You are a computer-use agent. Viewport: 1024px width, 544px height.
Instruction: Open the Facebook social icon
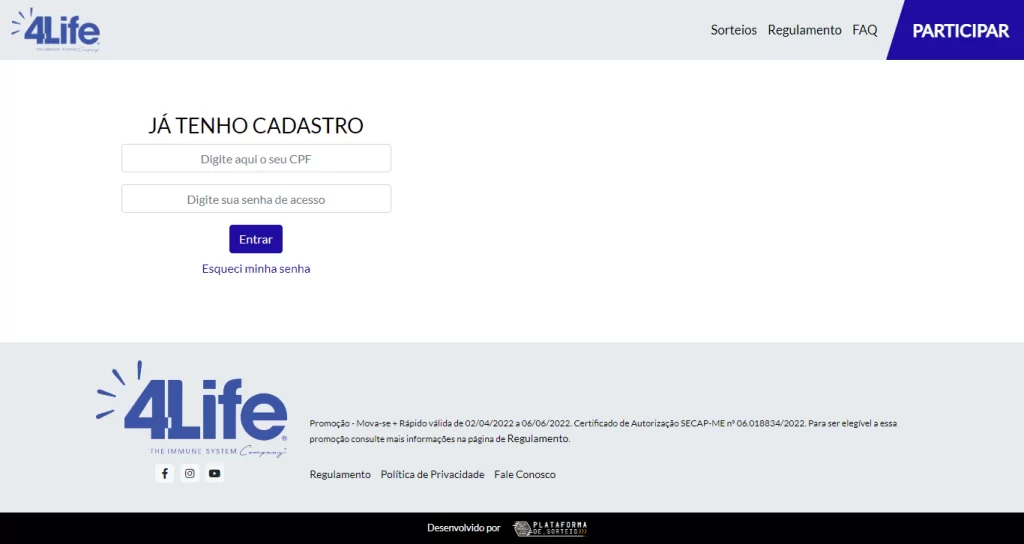point(165,473)
